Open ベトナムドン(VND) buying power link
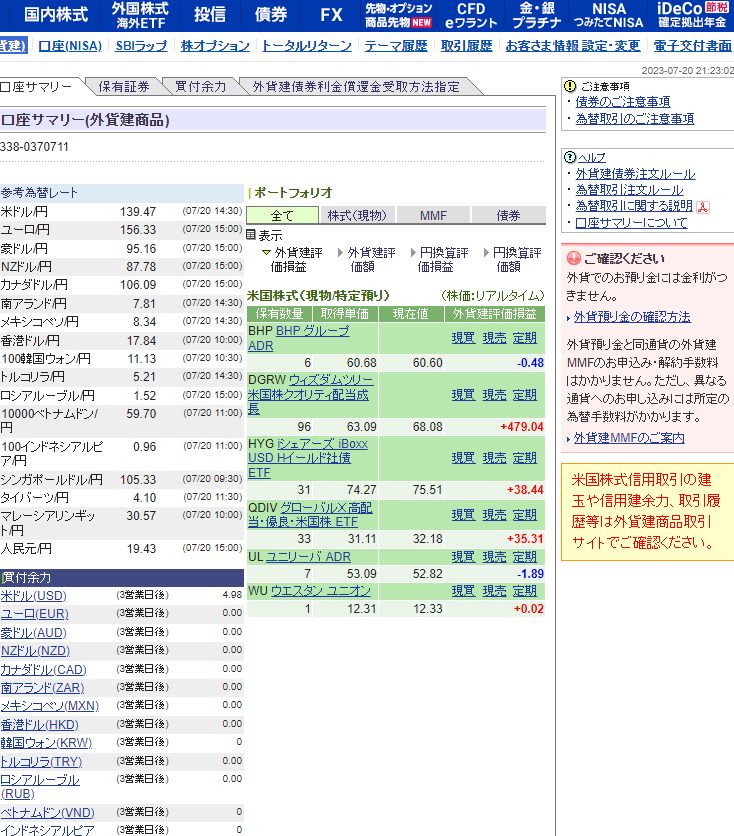This screenshot has height=836, width=734. coord(47,813)
